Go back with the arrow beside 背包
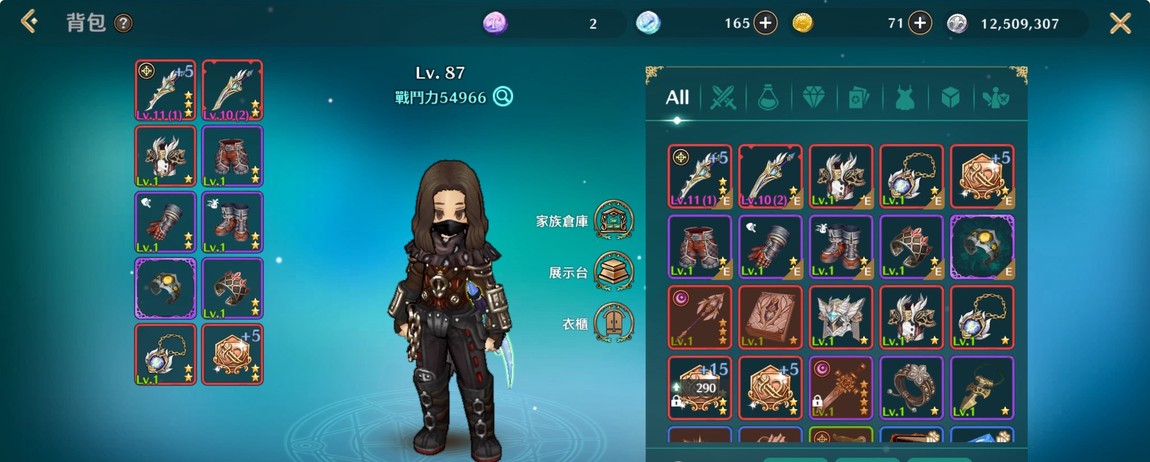Image resolution: width=1150 pixels, height=462 pixels. (x=29, y=22)
